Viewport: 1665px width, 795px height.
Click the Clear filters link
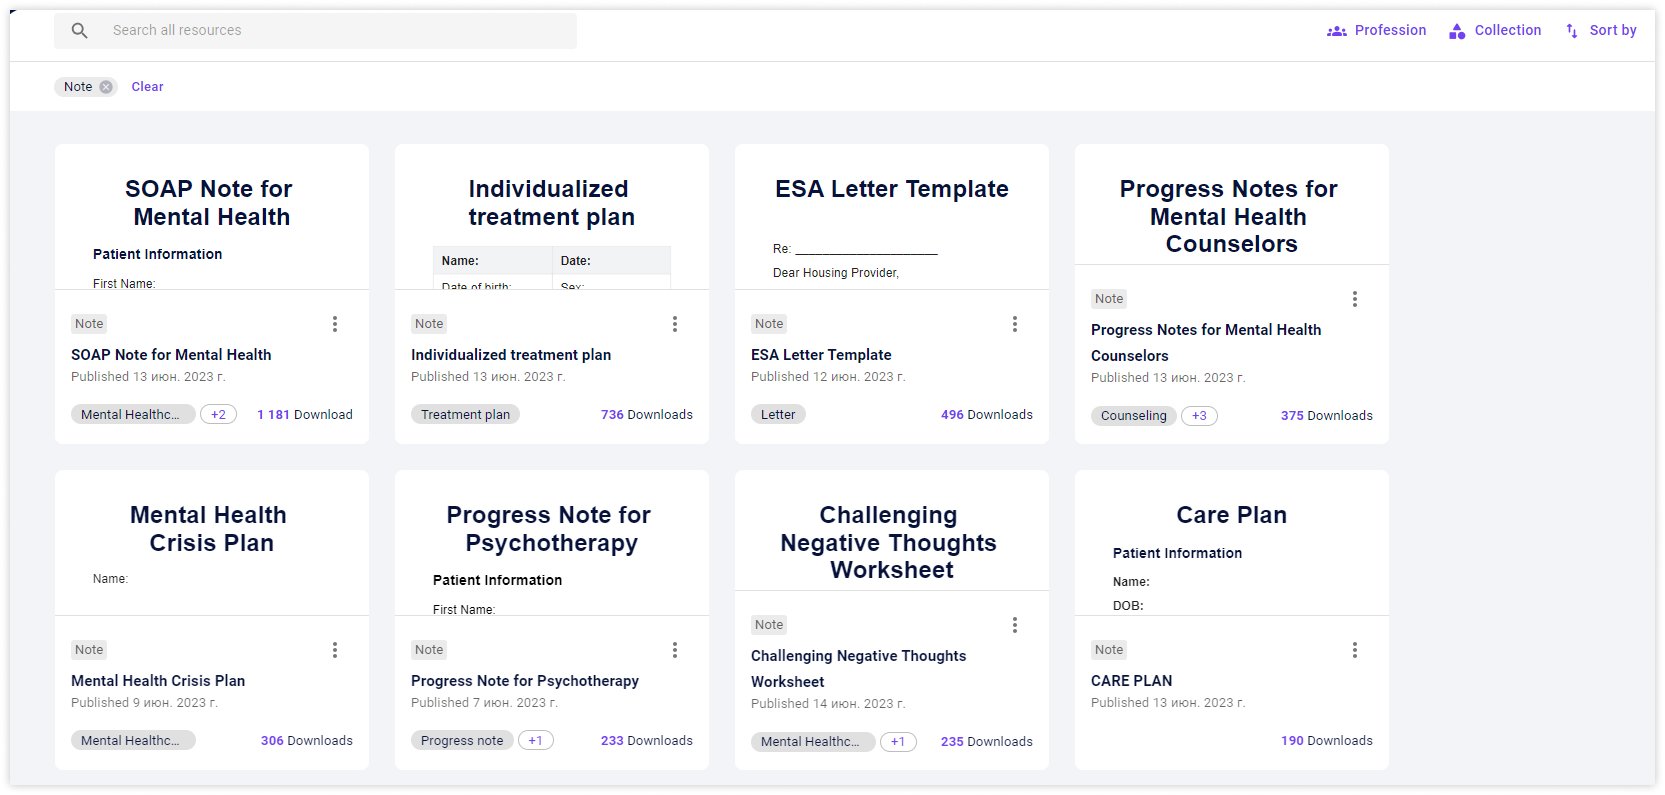(147, 86)
